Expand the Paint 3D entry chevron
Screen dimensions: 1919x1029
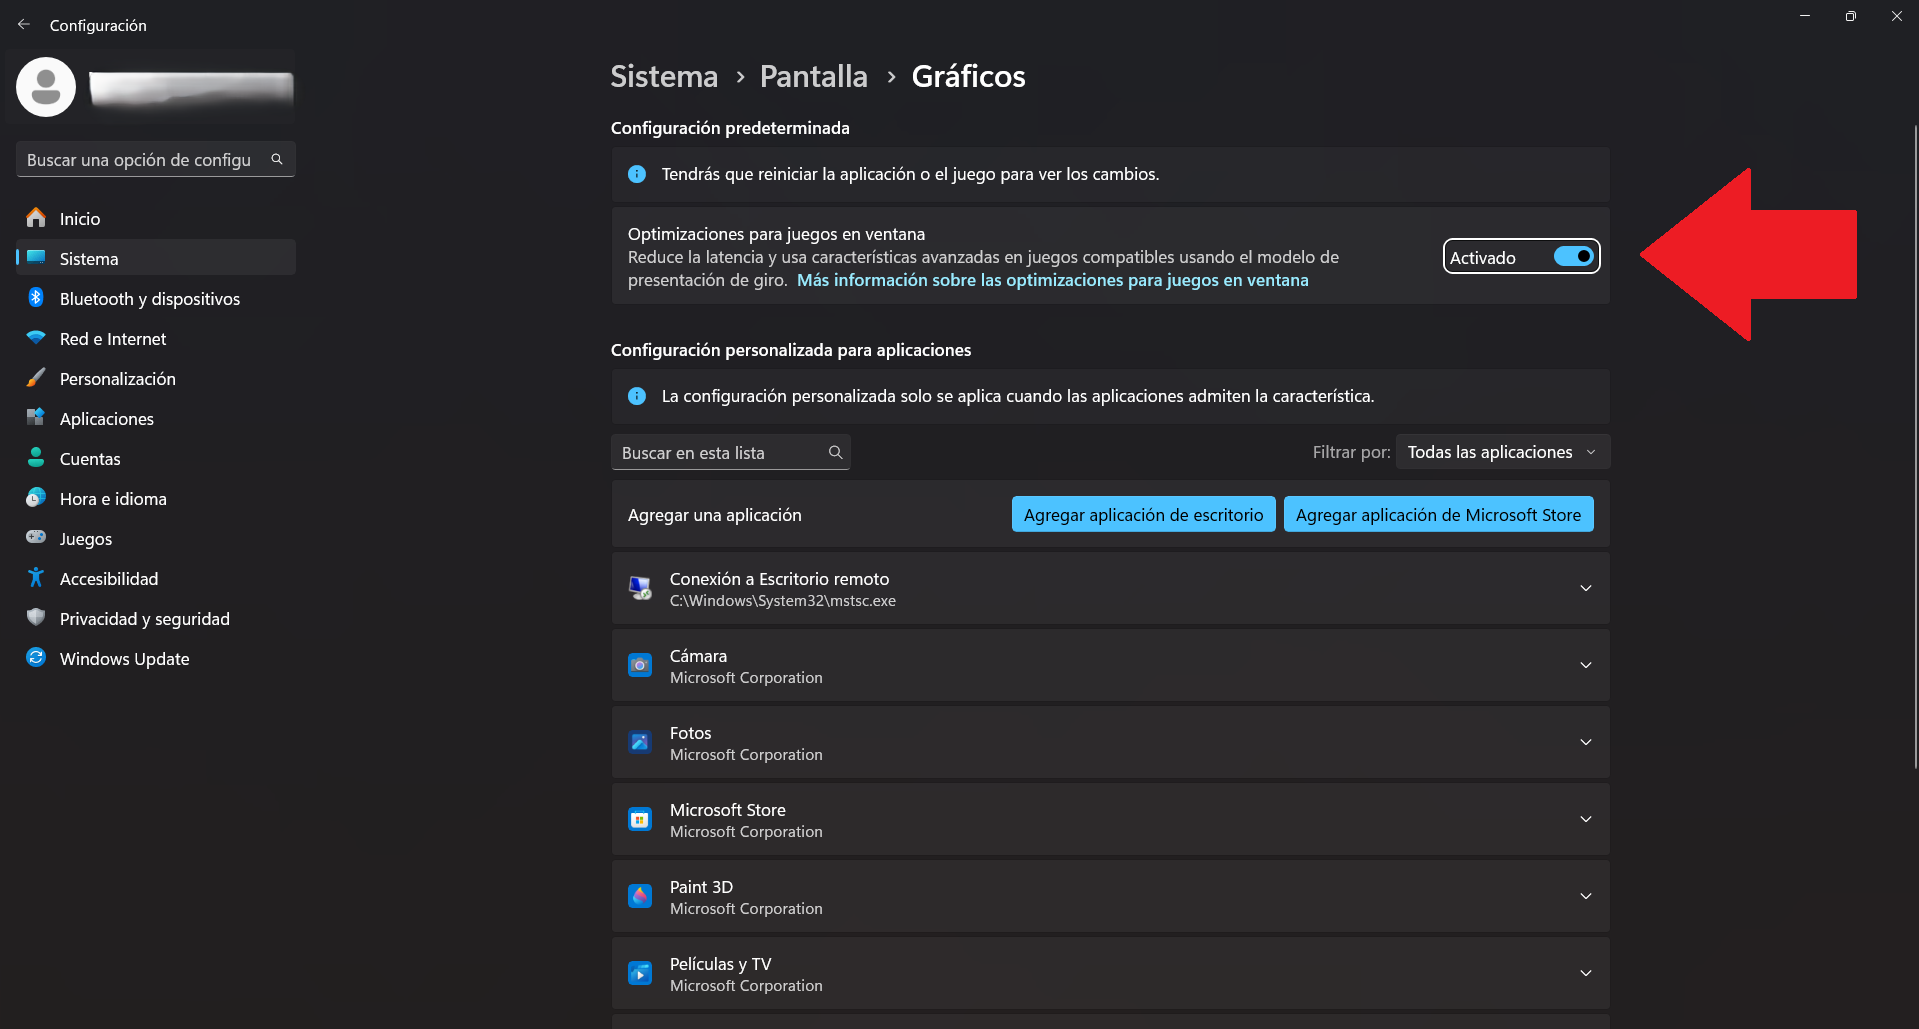point(1585,896)
